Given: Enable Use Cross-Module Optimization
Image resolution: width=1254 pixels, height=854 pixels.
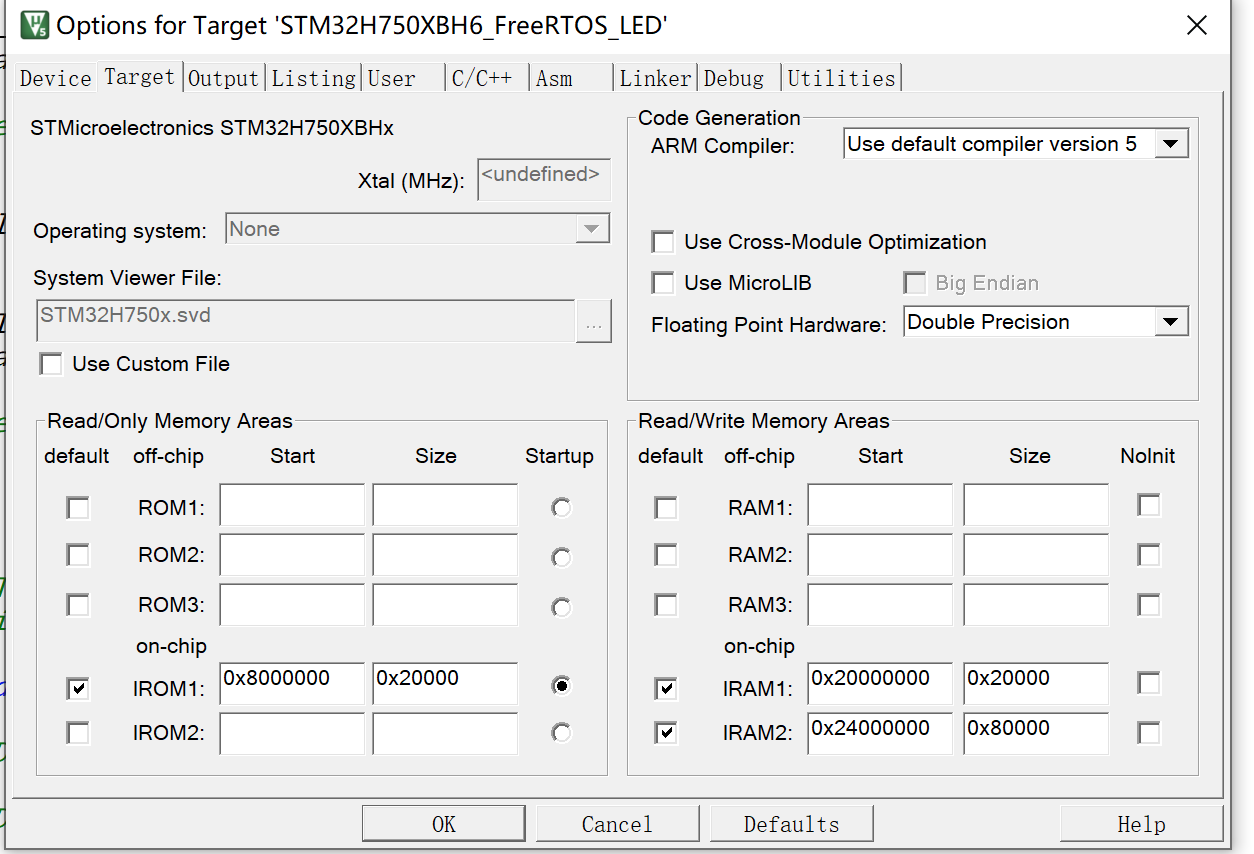Looking at the screenshot, I should tap(662, 242).
